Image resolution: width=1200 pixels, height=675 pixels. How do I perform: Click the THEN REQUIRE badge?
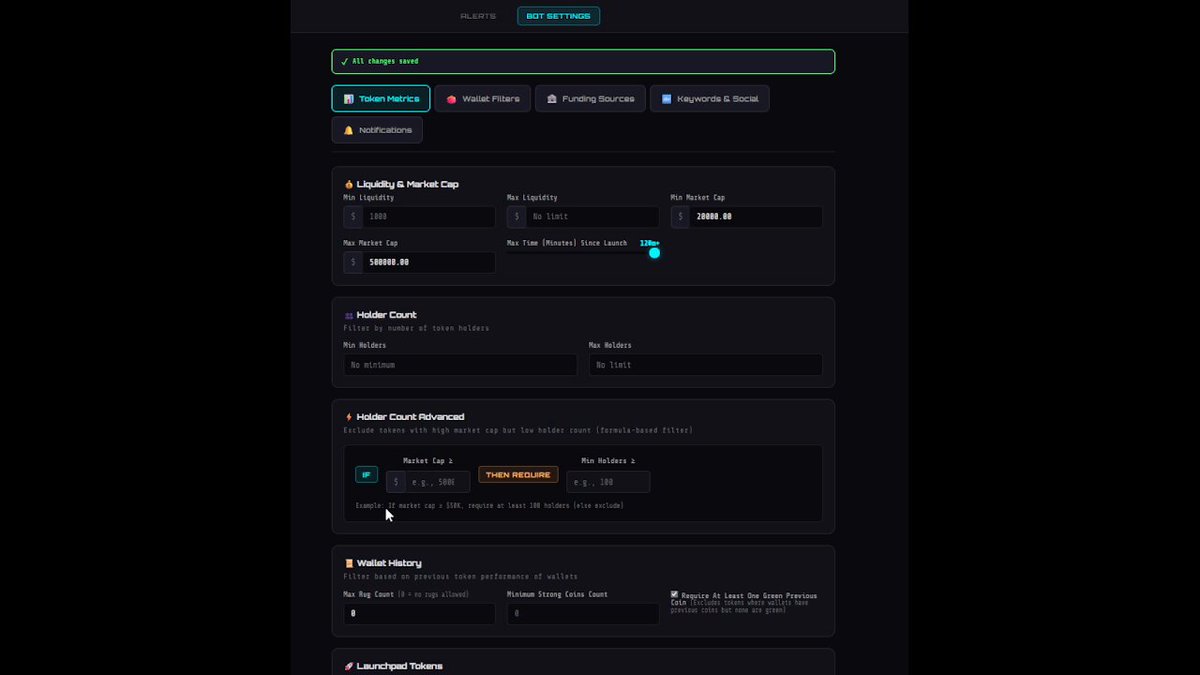pos(518,475)
